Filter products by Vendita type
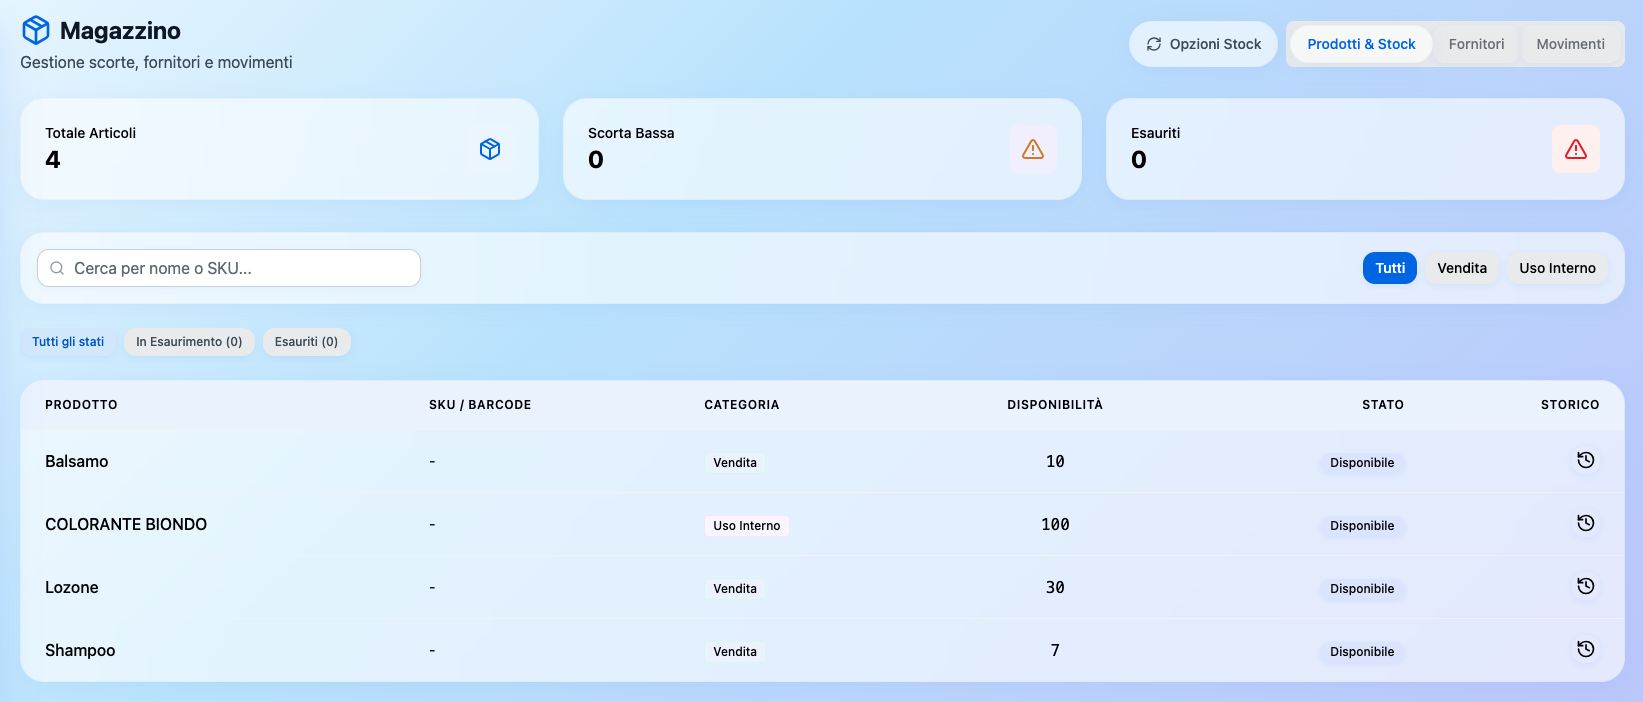 1461,268
